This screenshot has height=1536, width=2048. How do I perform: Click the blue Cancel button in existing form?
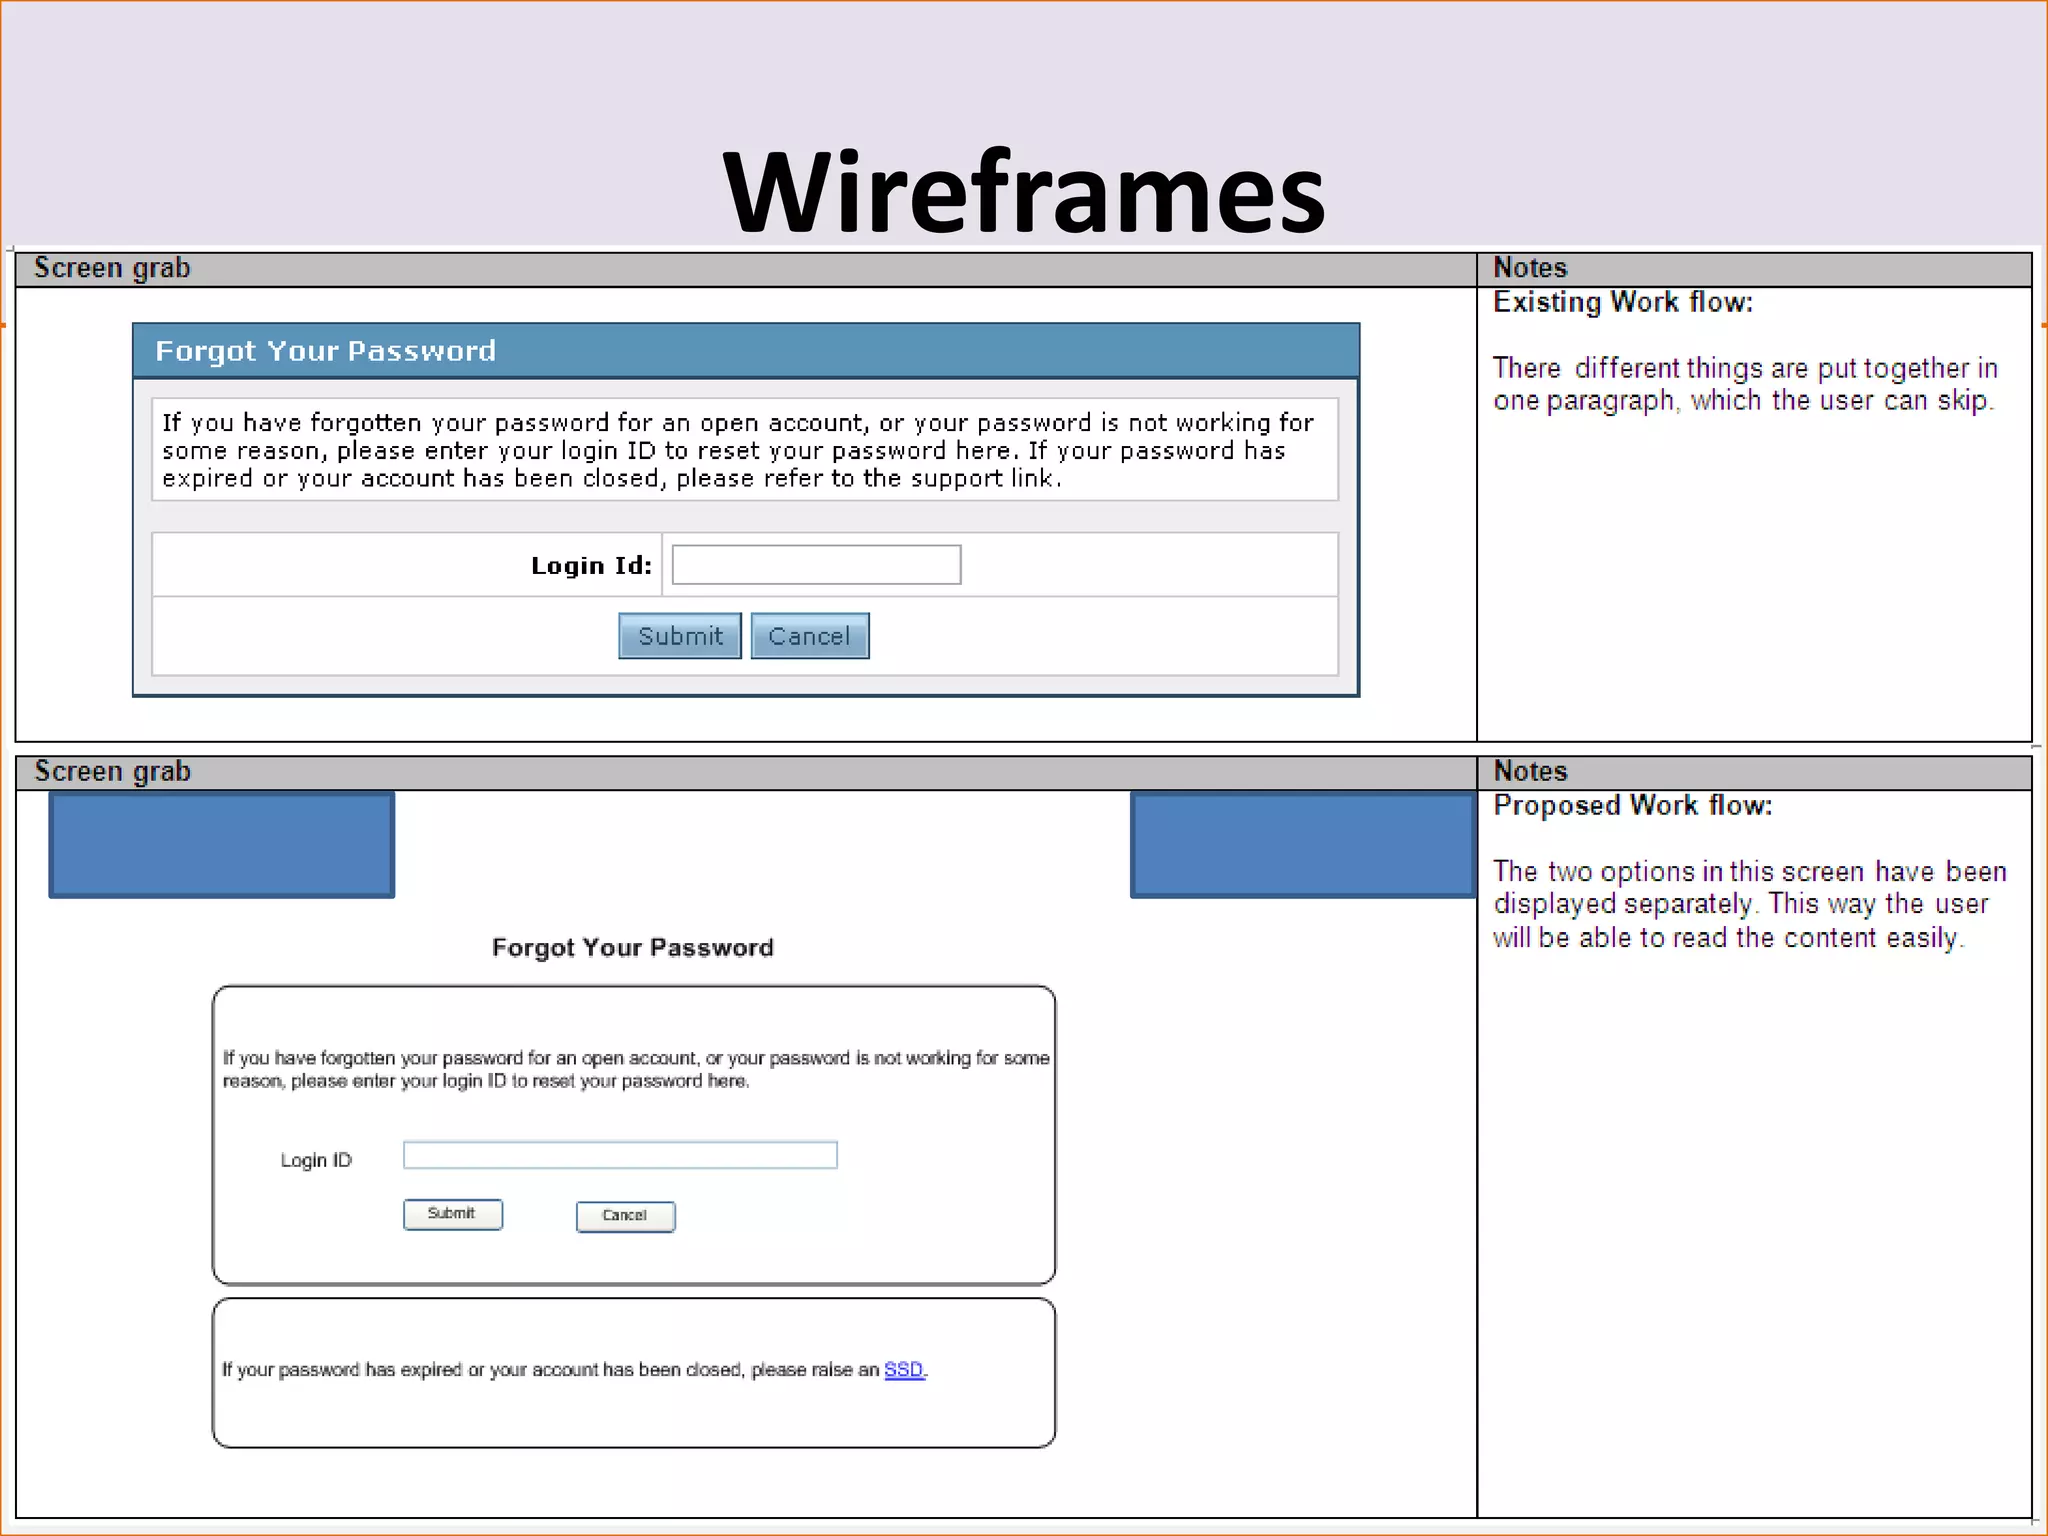point(809,636)
